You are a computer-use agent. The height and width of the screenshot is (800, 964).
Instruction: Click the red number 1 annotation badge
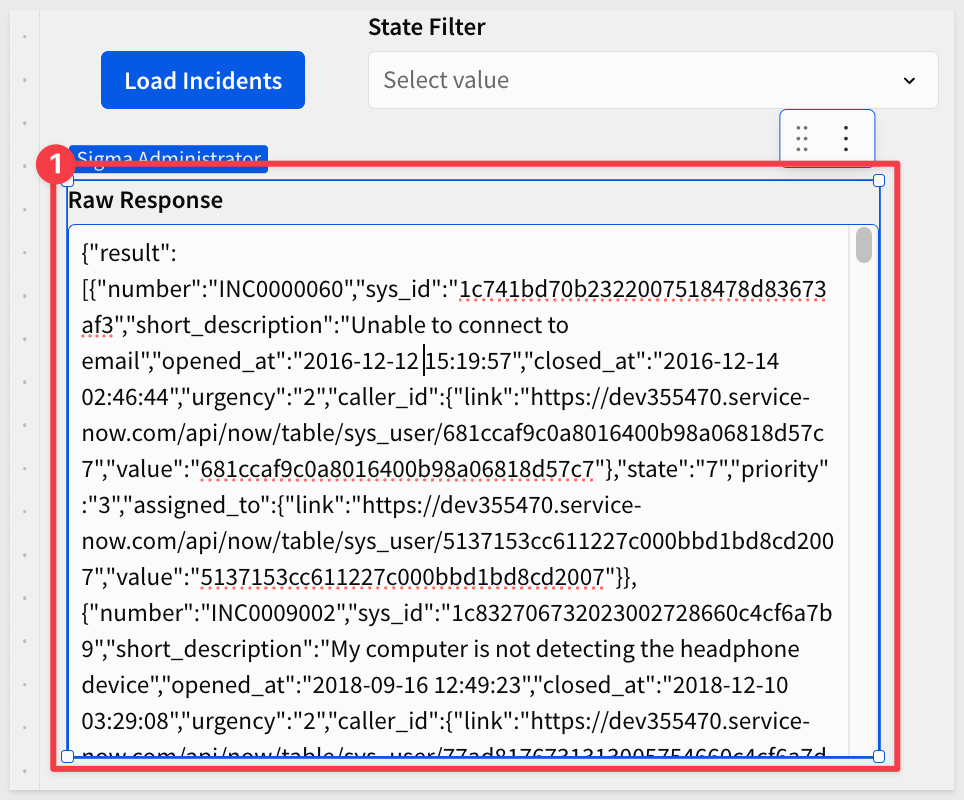point(56,164)
